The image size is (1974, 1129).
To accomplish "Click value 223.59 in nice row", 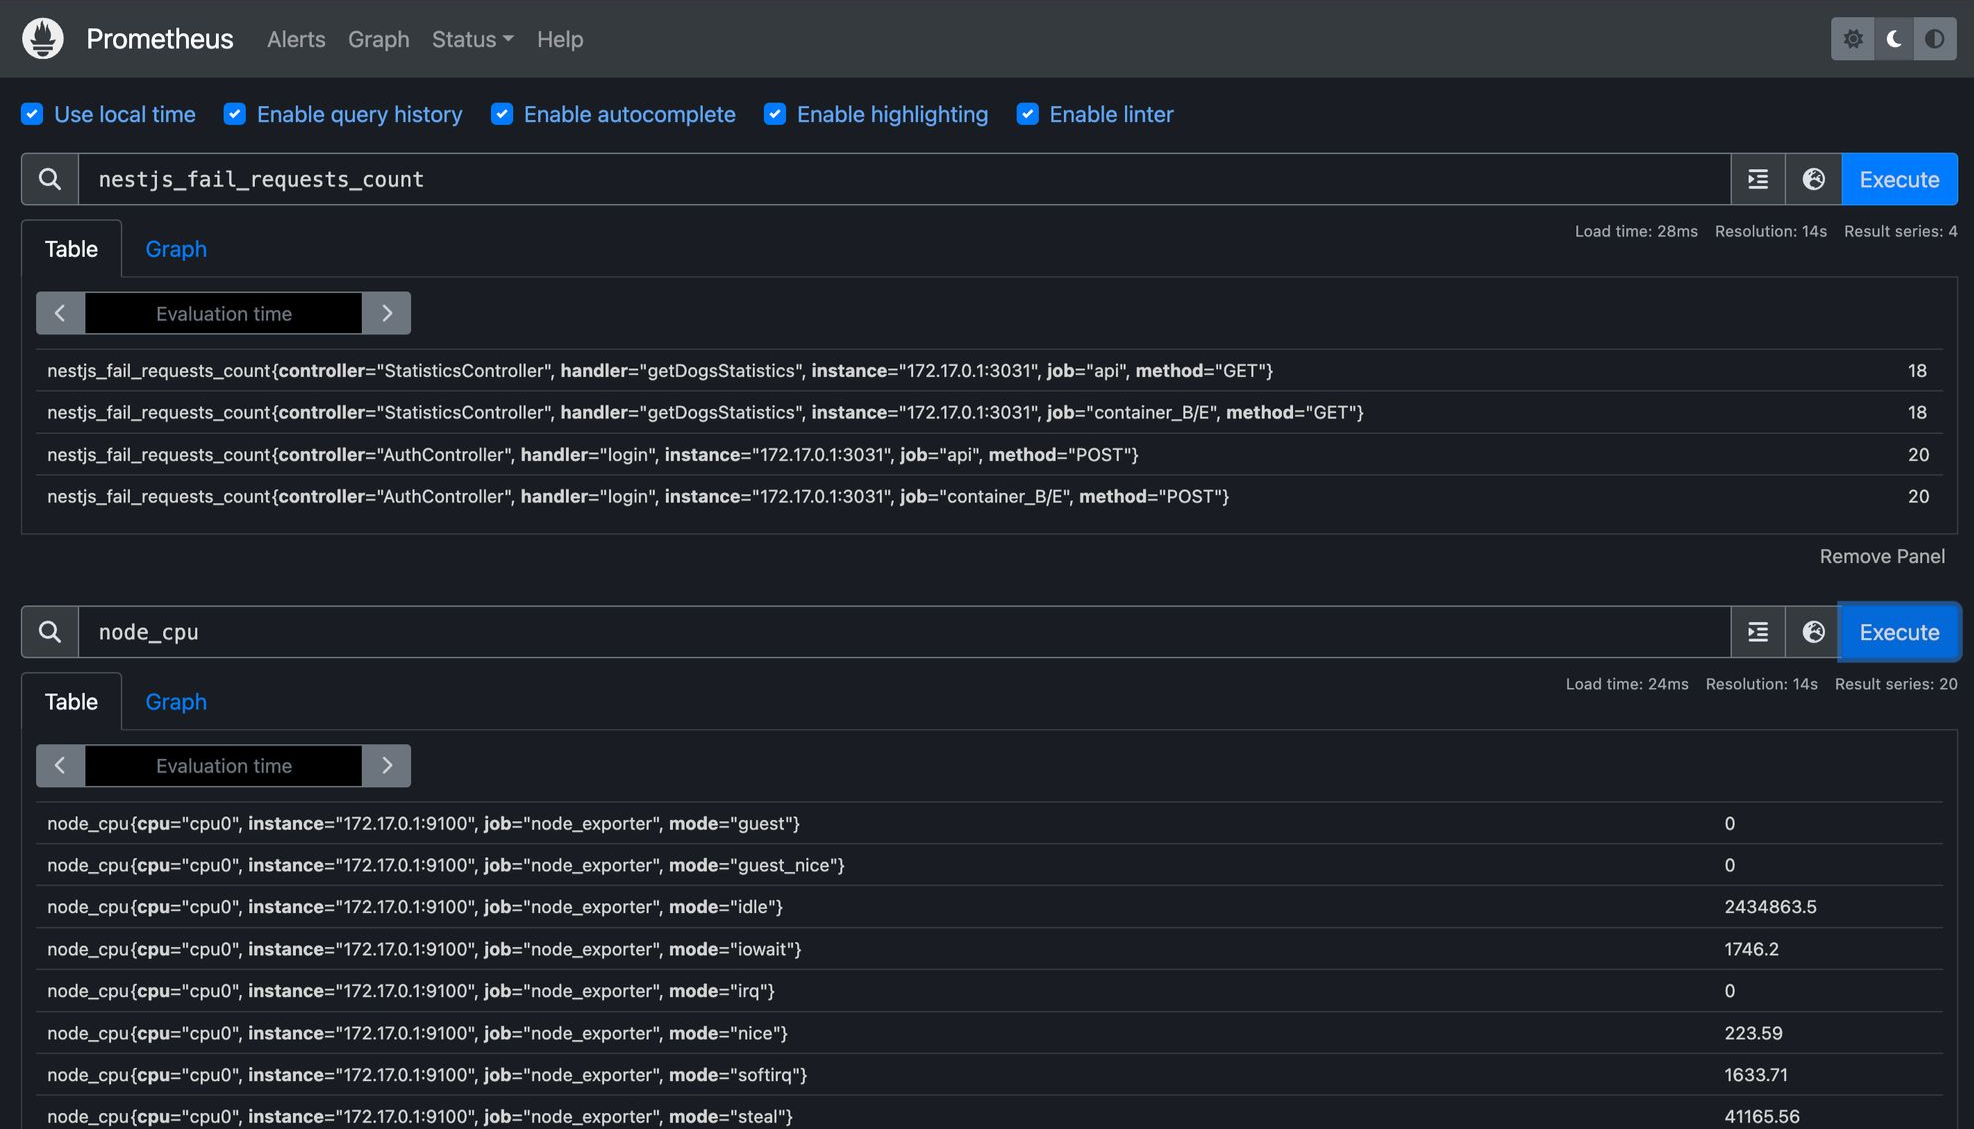I will (1753, 1033).
